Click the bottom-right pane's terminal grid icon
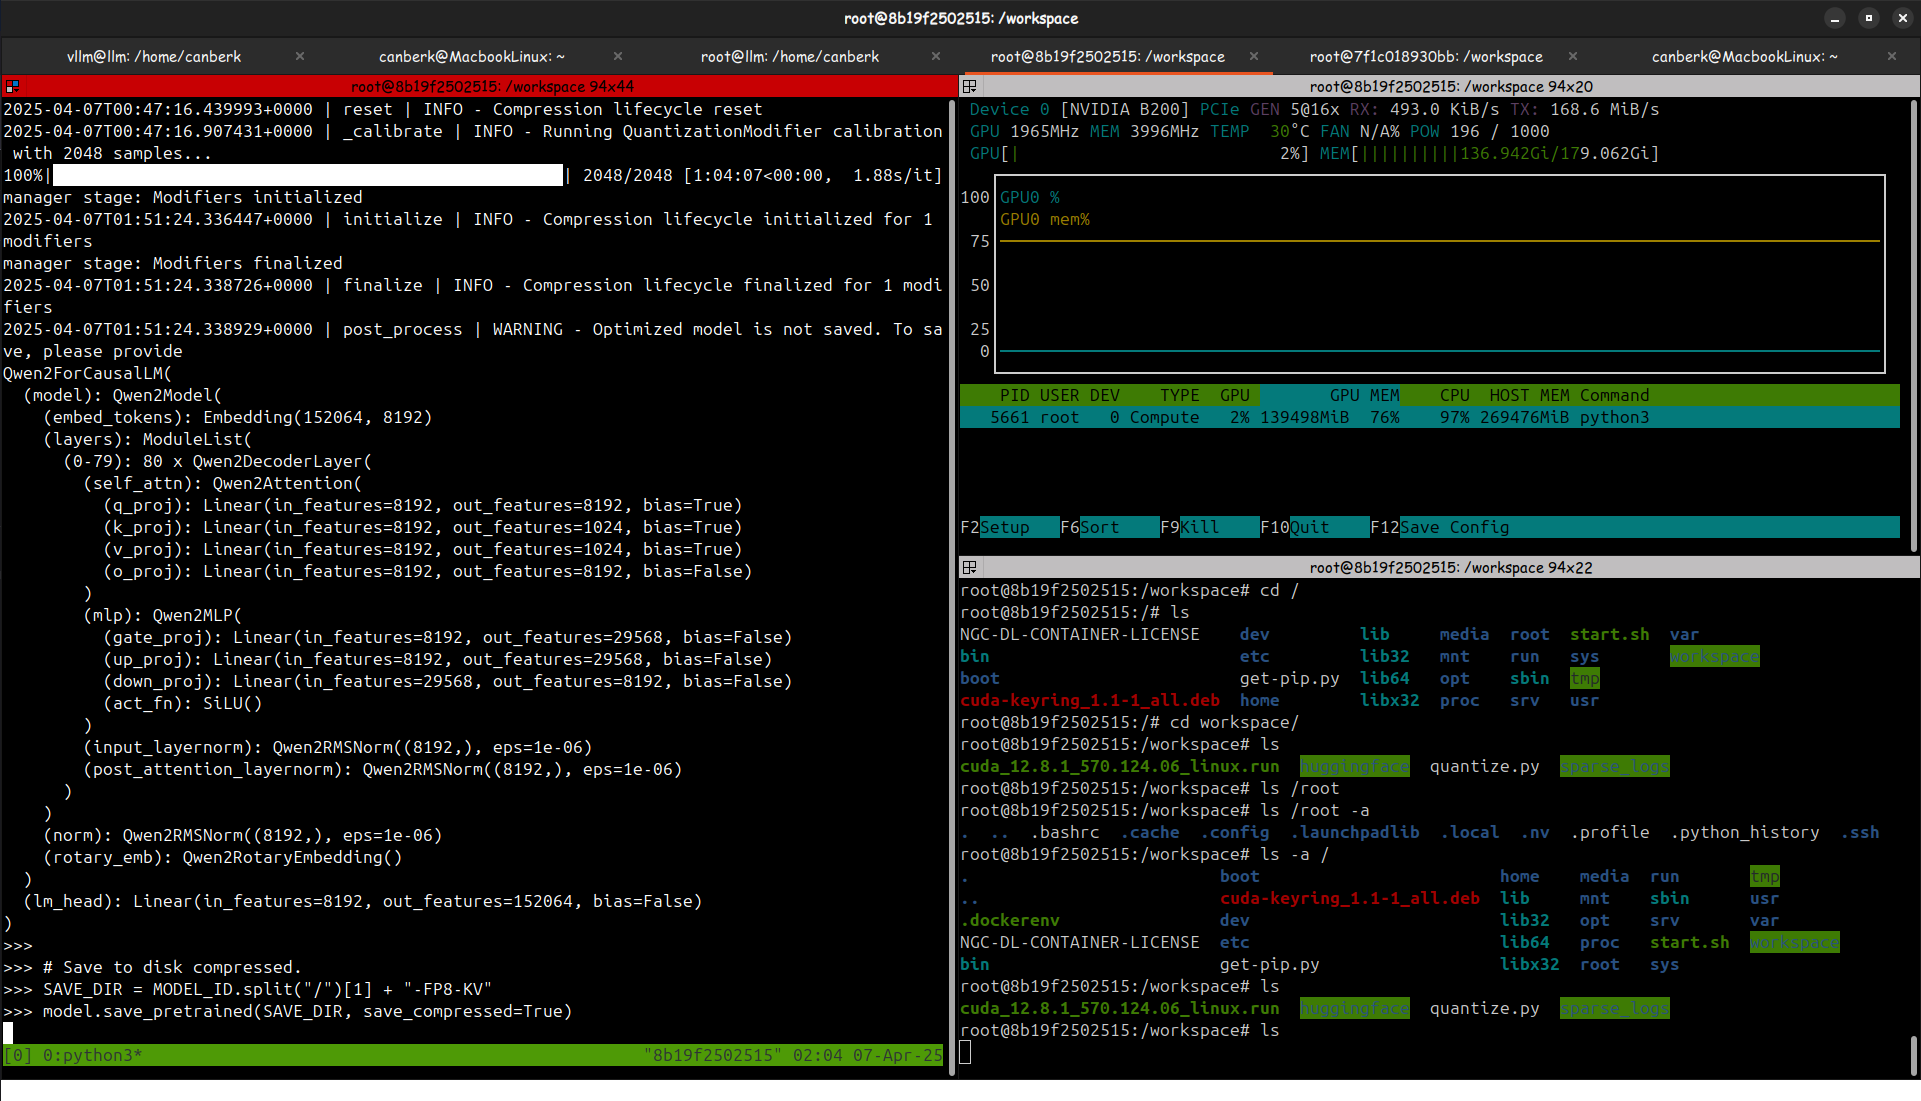Image resolution: width=1921 pixels, height=1101 pixels. pos(969,568)
